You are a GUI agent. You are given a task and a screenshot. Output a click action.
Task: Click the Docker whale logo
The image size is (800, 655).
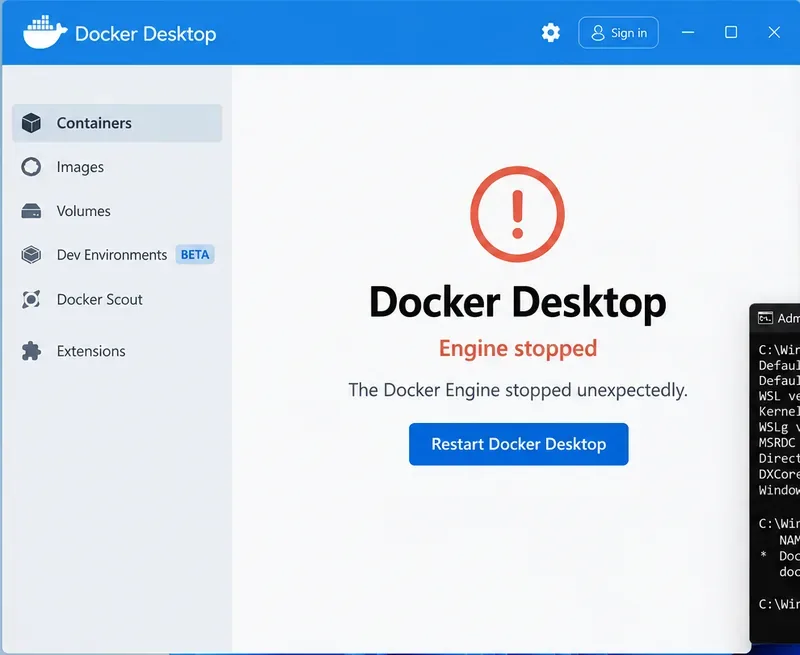pyautogui.click(x=45, y=32)
